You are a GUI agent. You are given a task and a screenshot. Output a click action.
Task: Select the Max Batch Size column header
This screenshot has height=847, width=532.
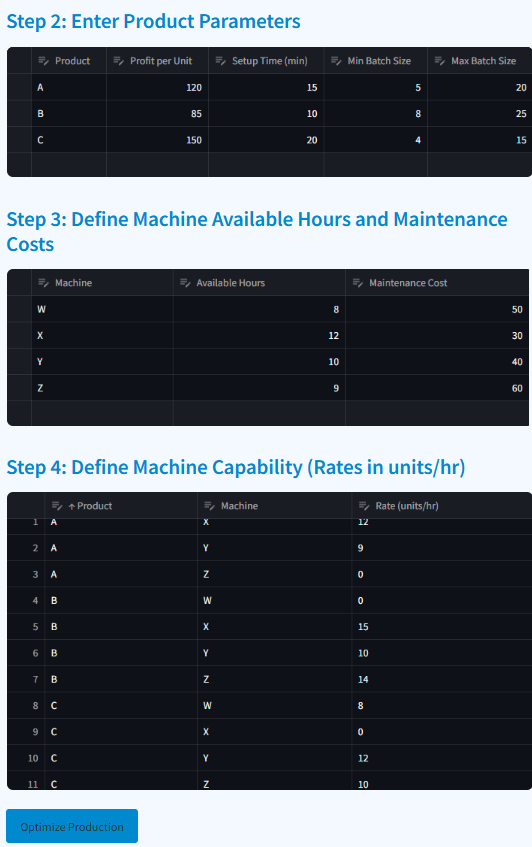click(480, 61)
